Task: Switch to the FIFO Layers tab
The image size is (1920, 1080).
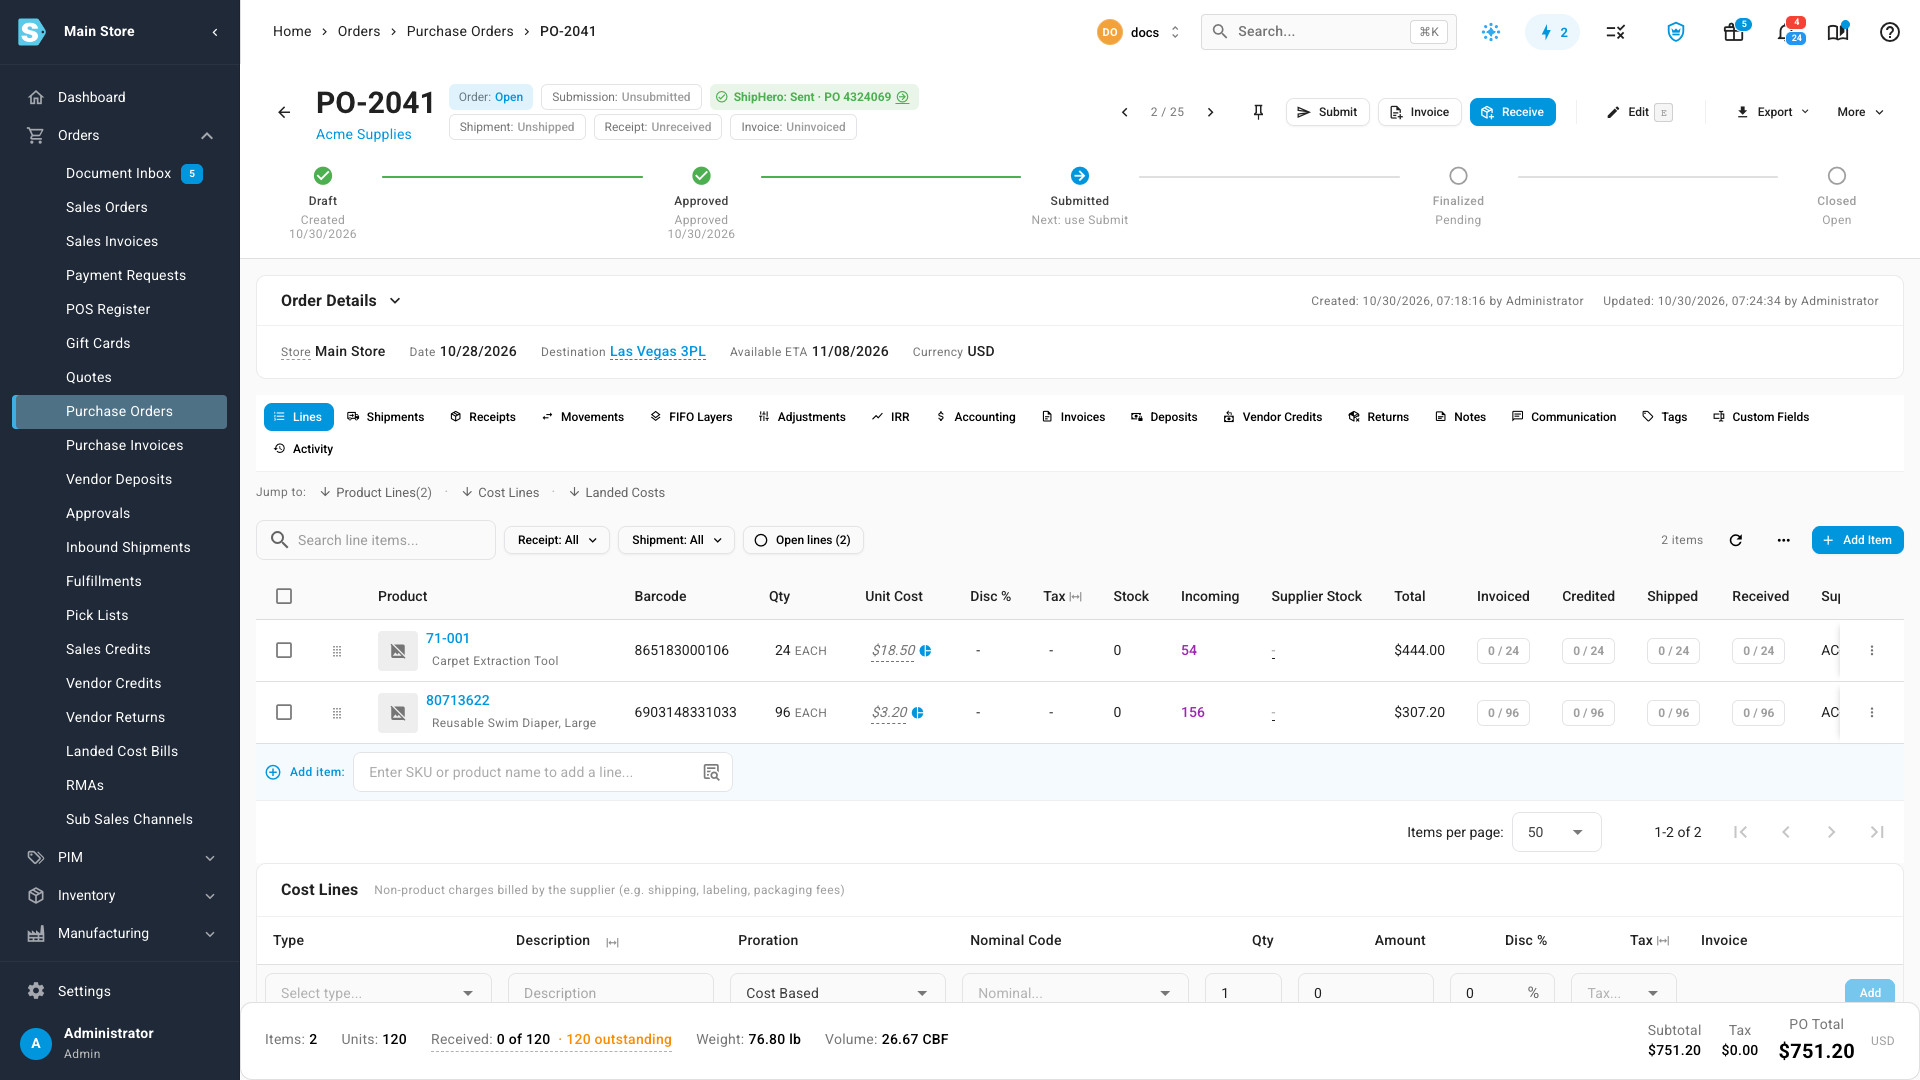Action: point(691,417)
